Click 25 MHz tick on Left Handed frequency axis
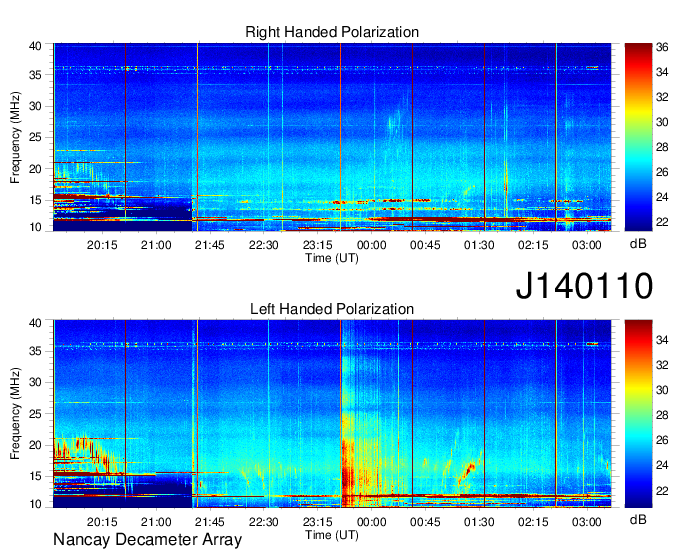The image size is (680, 552). point(35,414)
